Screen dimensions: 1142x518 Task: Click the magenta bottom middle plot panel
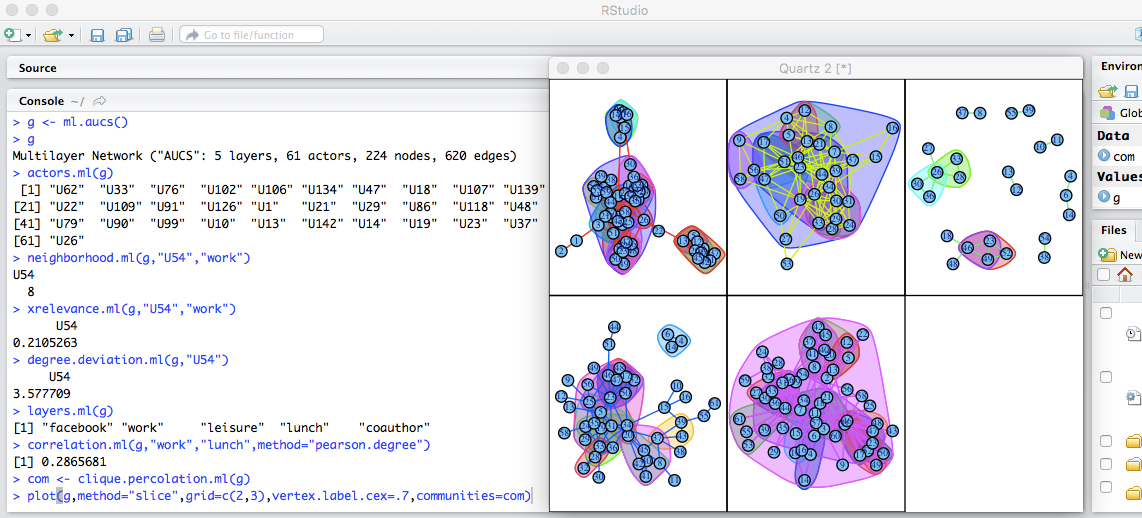pyautogui.click(x=816, y=403)
